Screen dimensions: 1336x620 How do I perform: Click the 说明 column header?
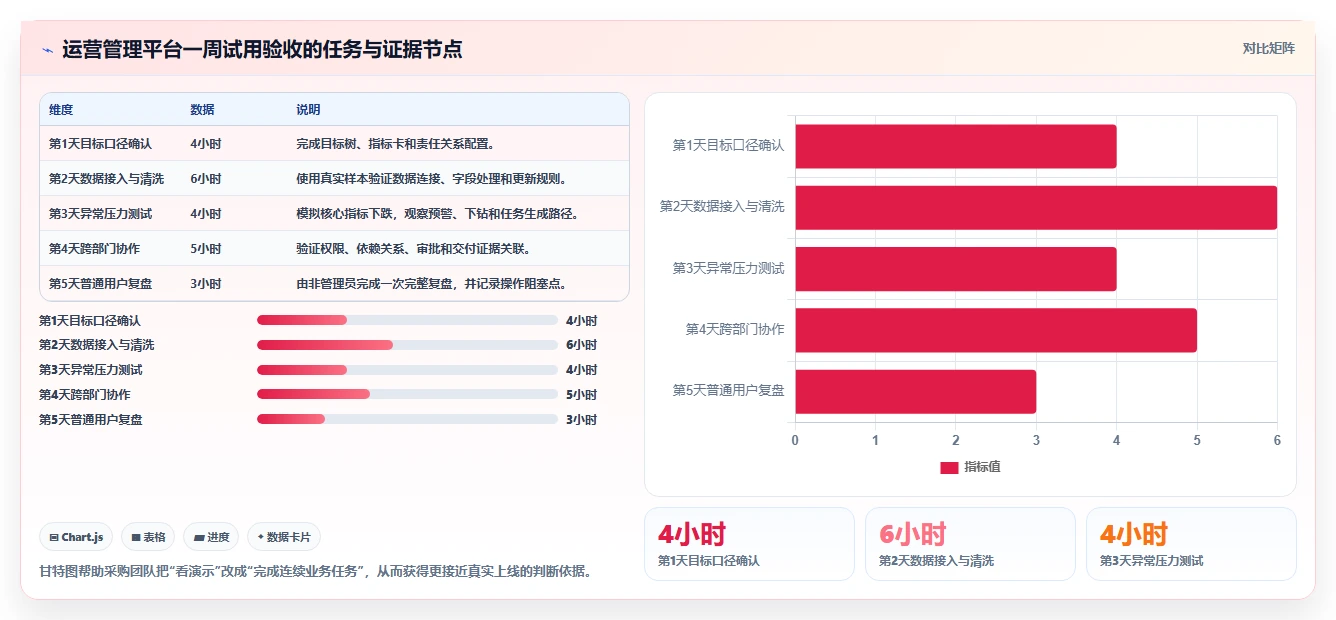click(x=308, y=110)
